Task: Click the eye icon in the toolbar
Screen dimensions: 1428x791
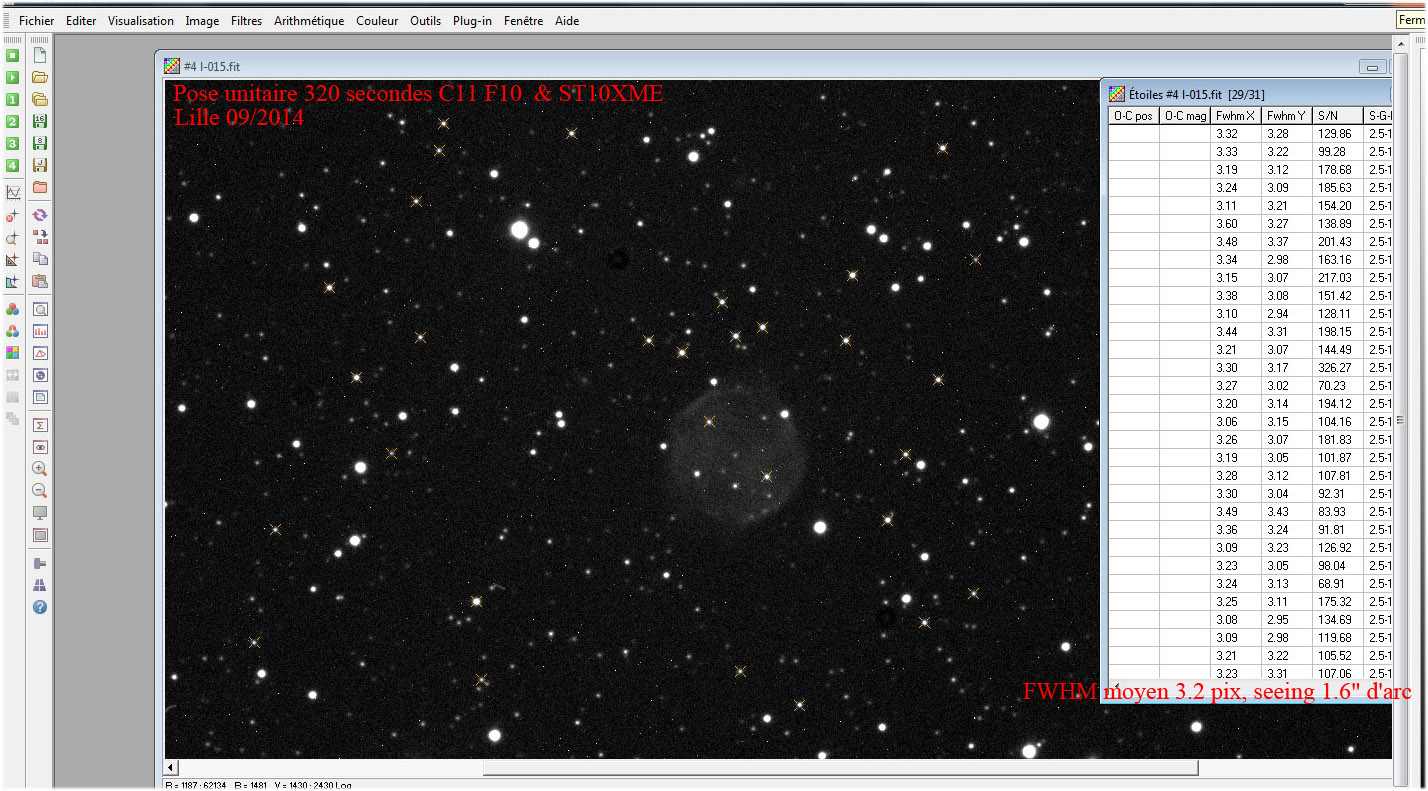Action: click(x=40, y=447)
